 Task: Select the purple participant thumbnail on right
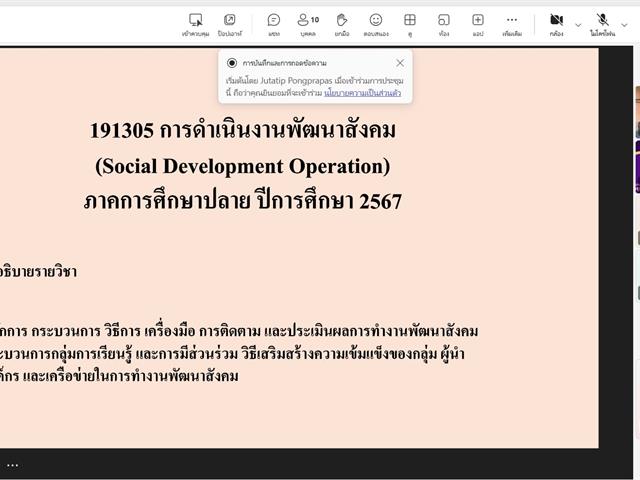pos(637,165)
